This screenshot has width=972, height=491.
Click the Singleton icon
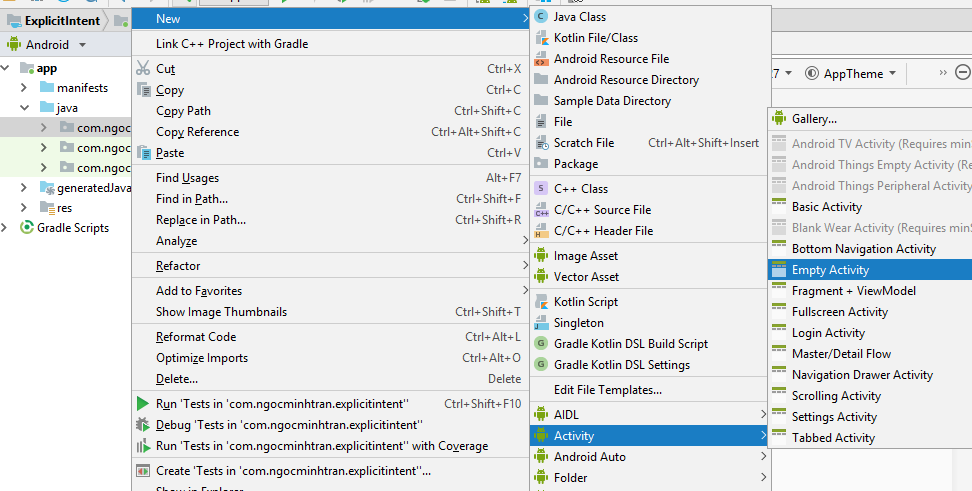(x=541, y=323)
